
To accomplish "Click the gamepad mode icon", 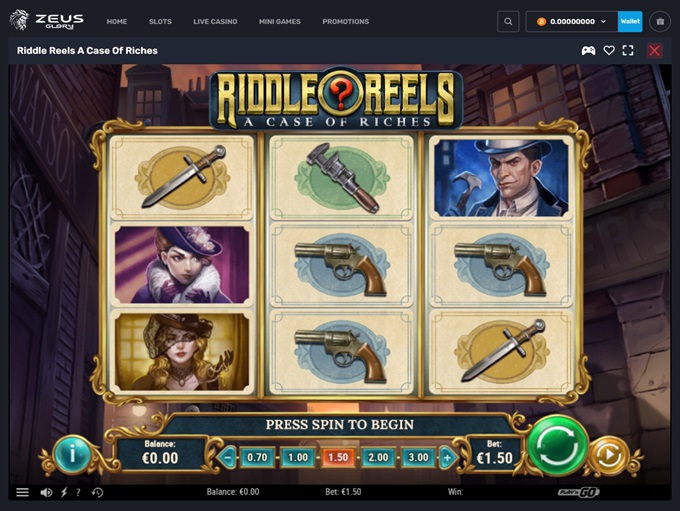I will click(588, 51).
